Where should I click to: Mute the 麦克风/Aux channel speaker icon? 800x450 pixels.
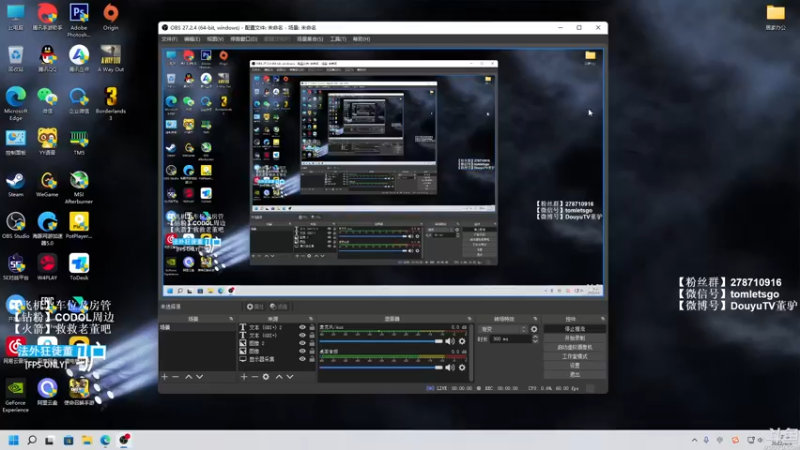point(449,341)
